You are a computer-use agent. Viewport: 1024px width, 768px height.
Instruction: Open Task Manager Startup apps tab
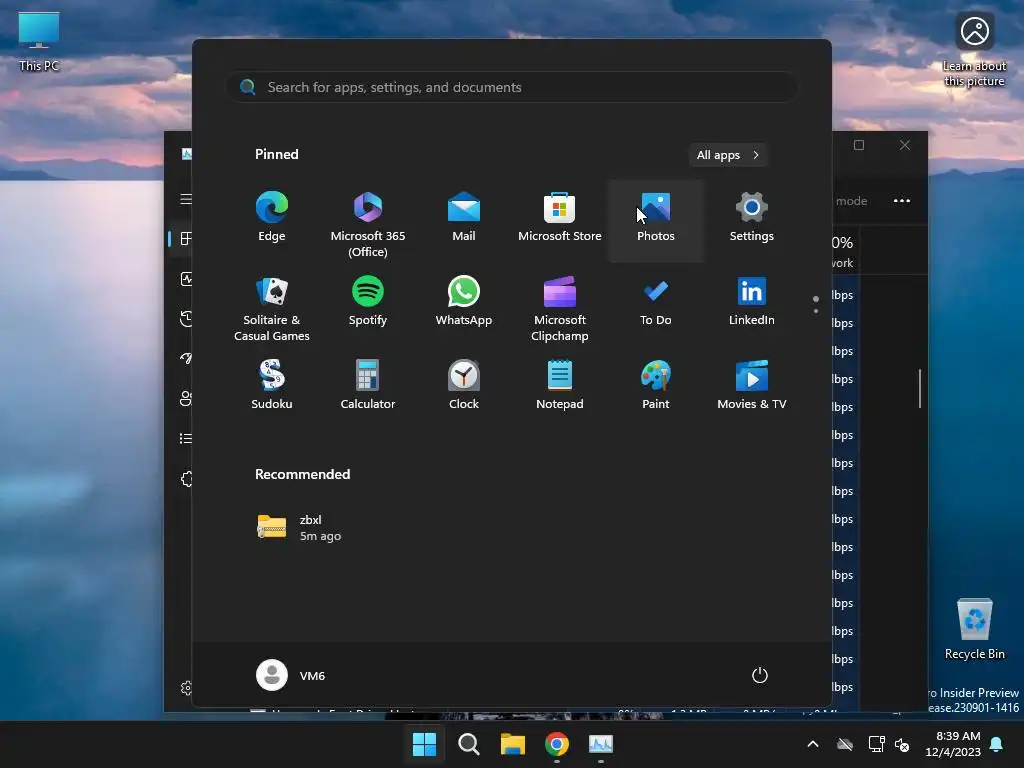186,359
